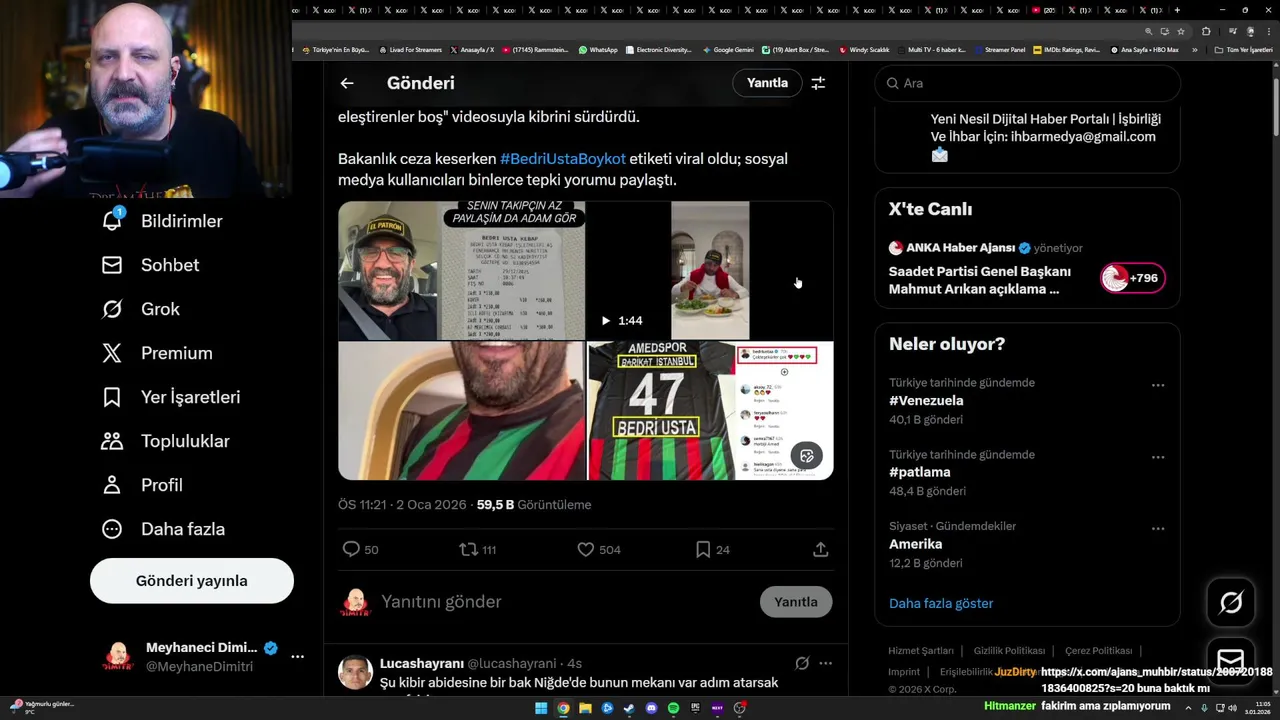Click Yanıtla button beside reply field

coord(796,602)
